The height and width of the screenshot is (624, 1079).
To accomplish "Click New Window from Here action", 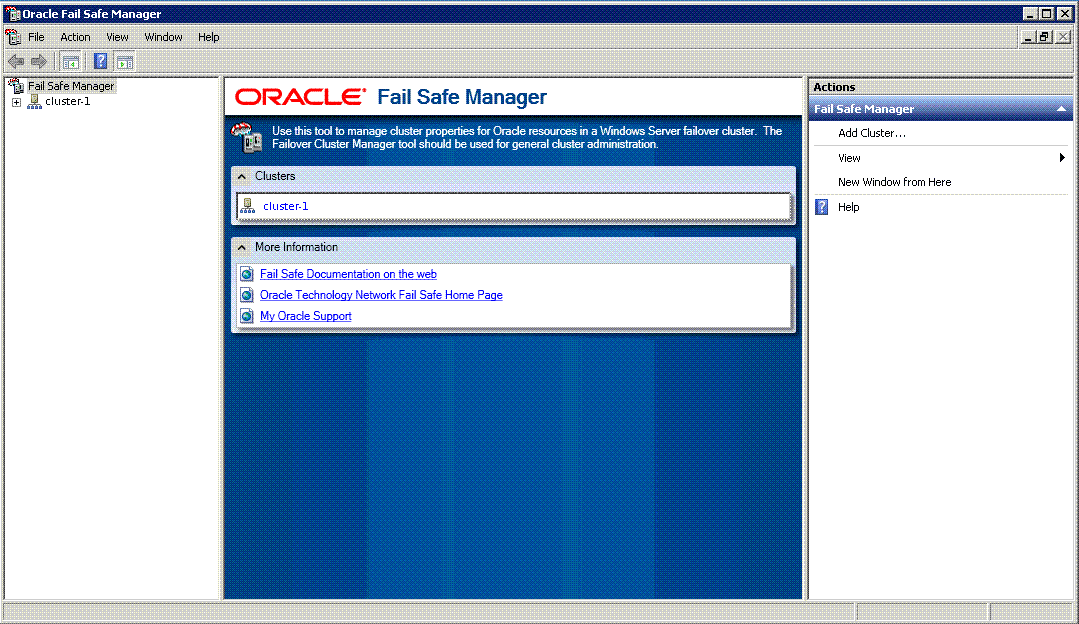I will tap(895, 182).
